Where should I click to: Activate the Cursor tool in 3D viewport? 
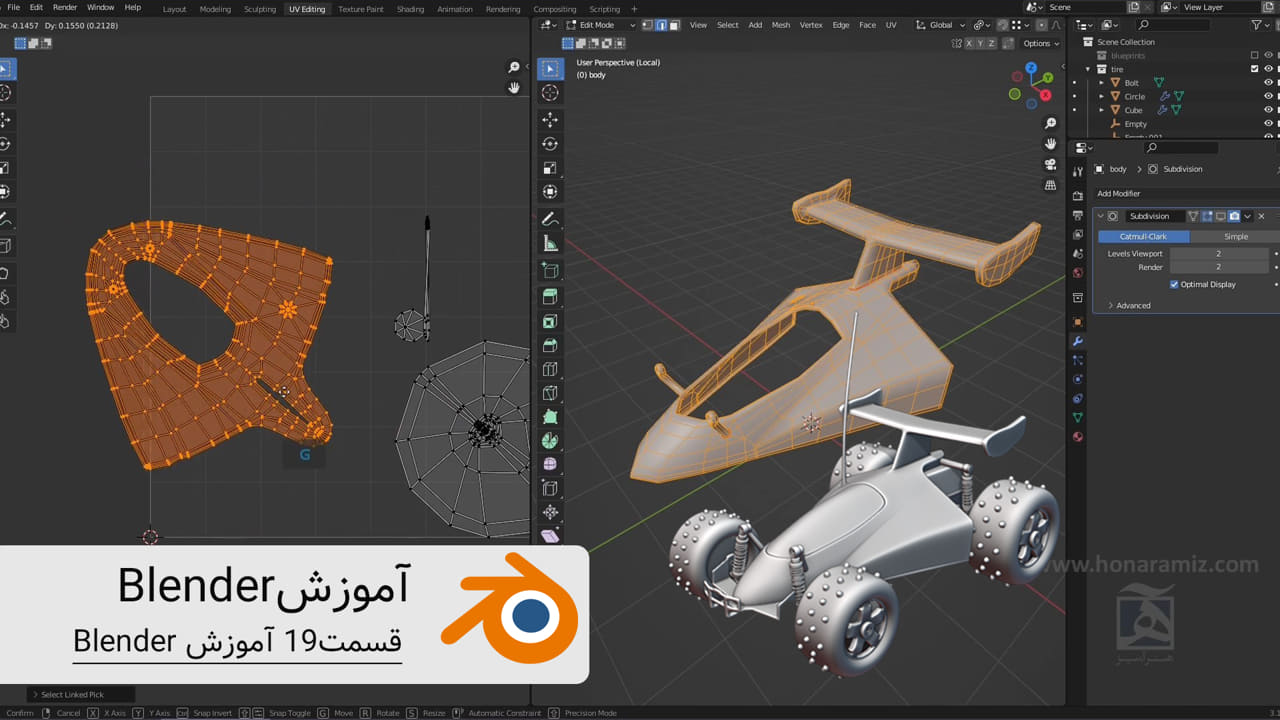point(550,93)
